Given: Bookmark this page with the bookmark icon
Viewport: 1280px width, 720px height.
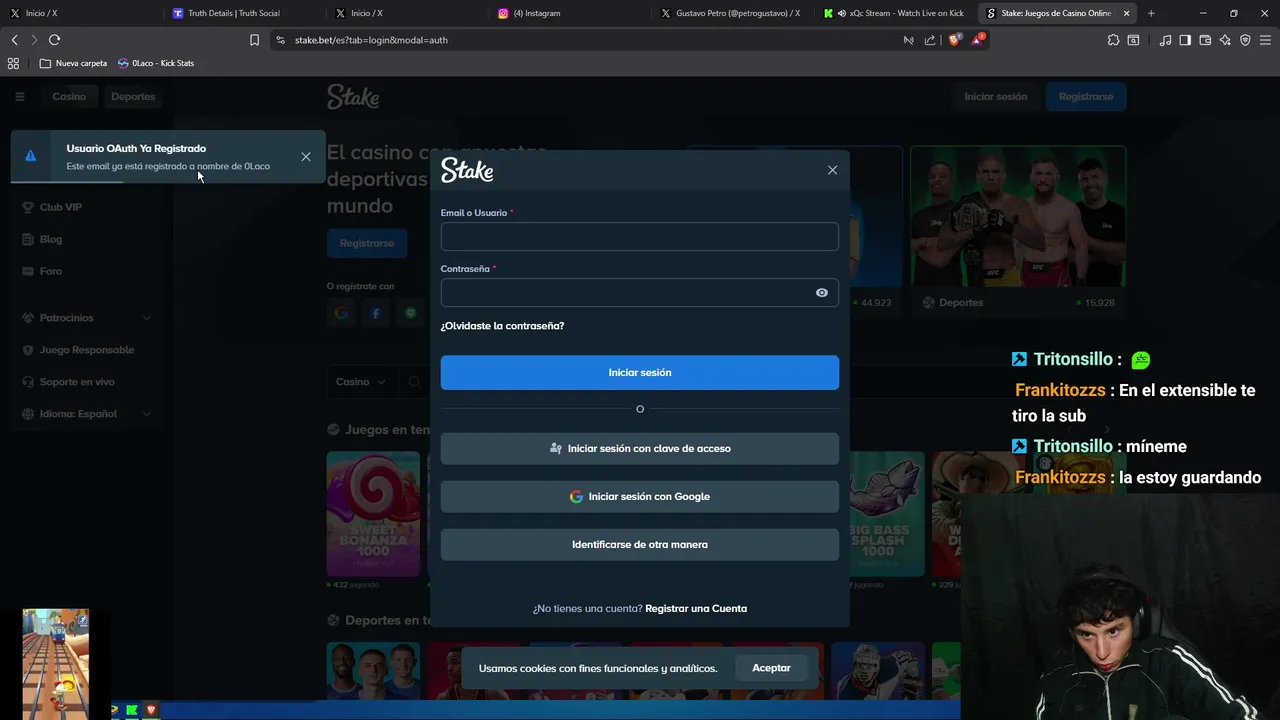Looking at the screenshot, I should coord(254,40).
